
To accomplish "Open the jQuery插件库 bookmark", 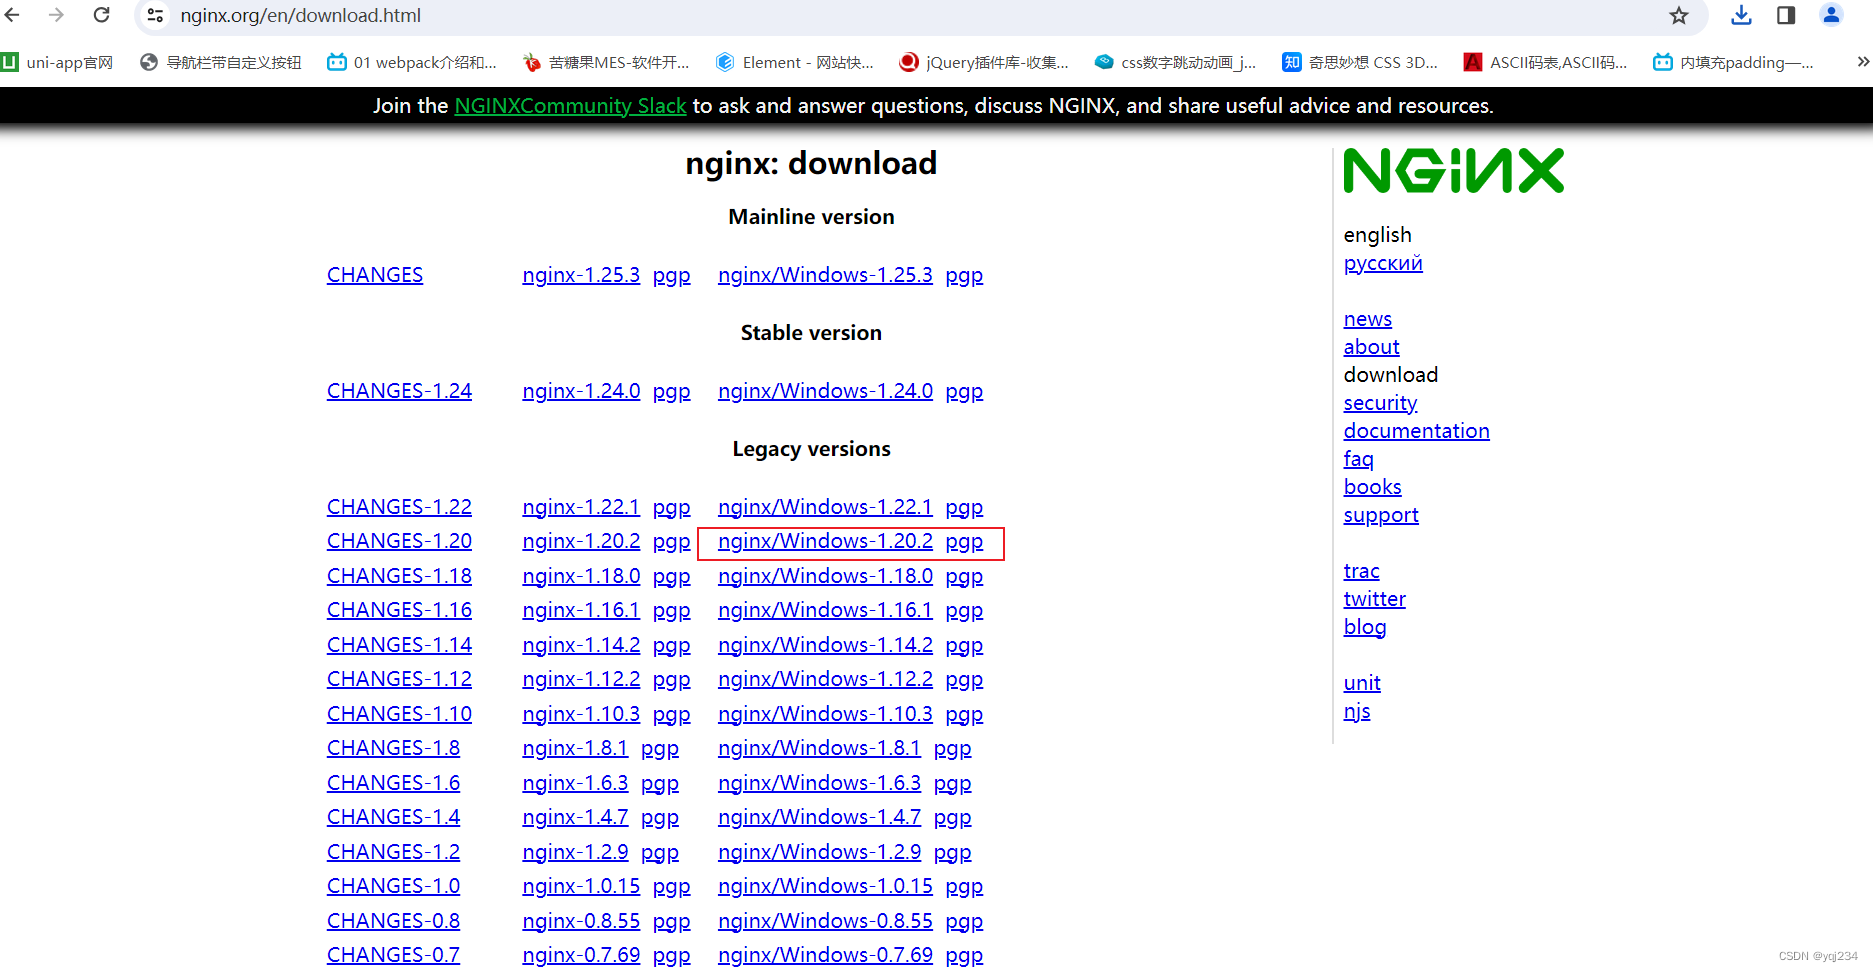I will click(984, 62).
